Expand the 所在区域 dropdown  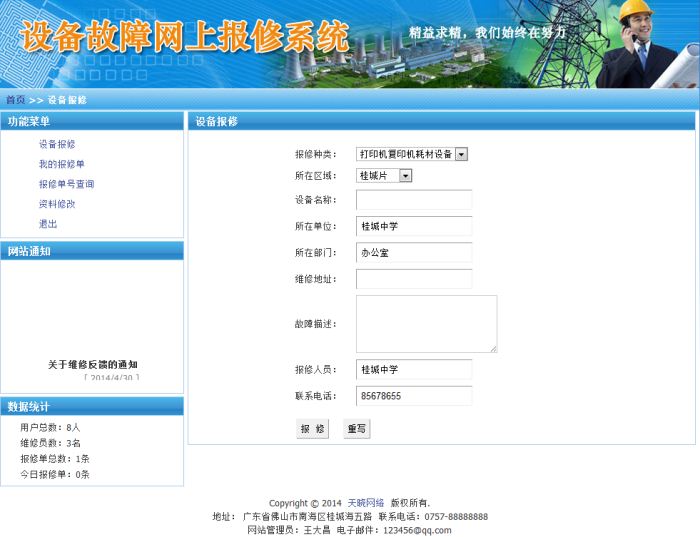point(385,176)
